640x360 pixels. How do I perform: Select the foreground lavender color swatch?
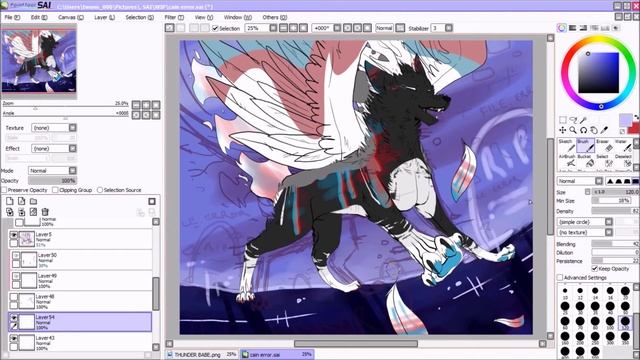click(x=626, y=120)
